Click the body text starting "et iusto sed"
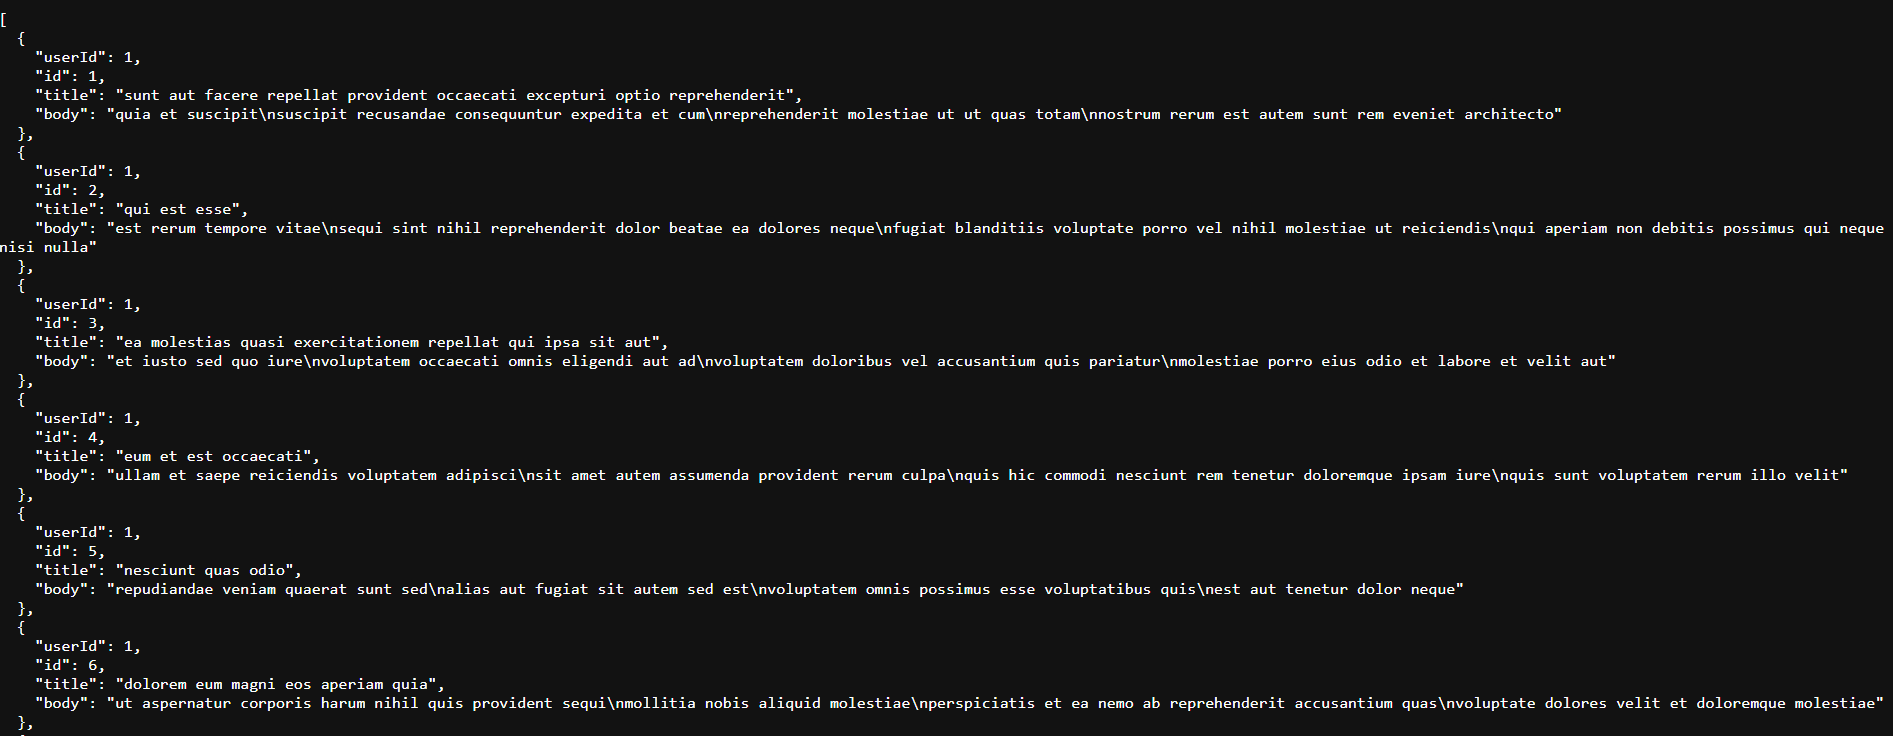Image resolution: width=1893 pixels, height=736 pixels. coord(861,362)
